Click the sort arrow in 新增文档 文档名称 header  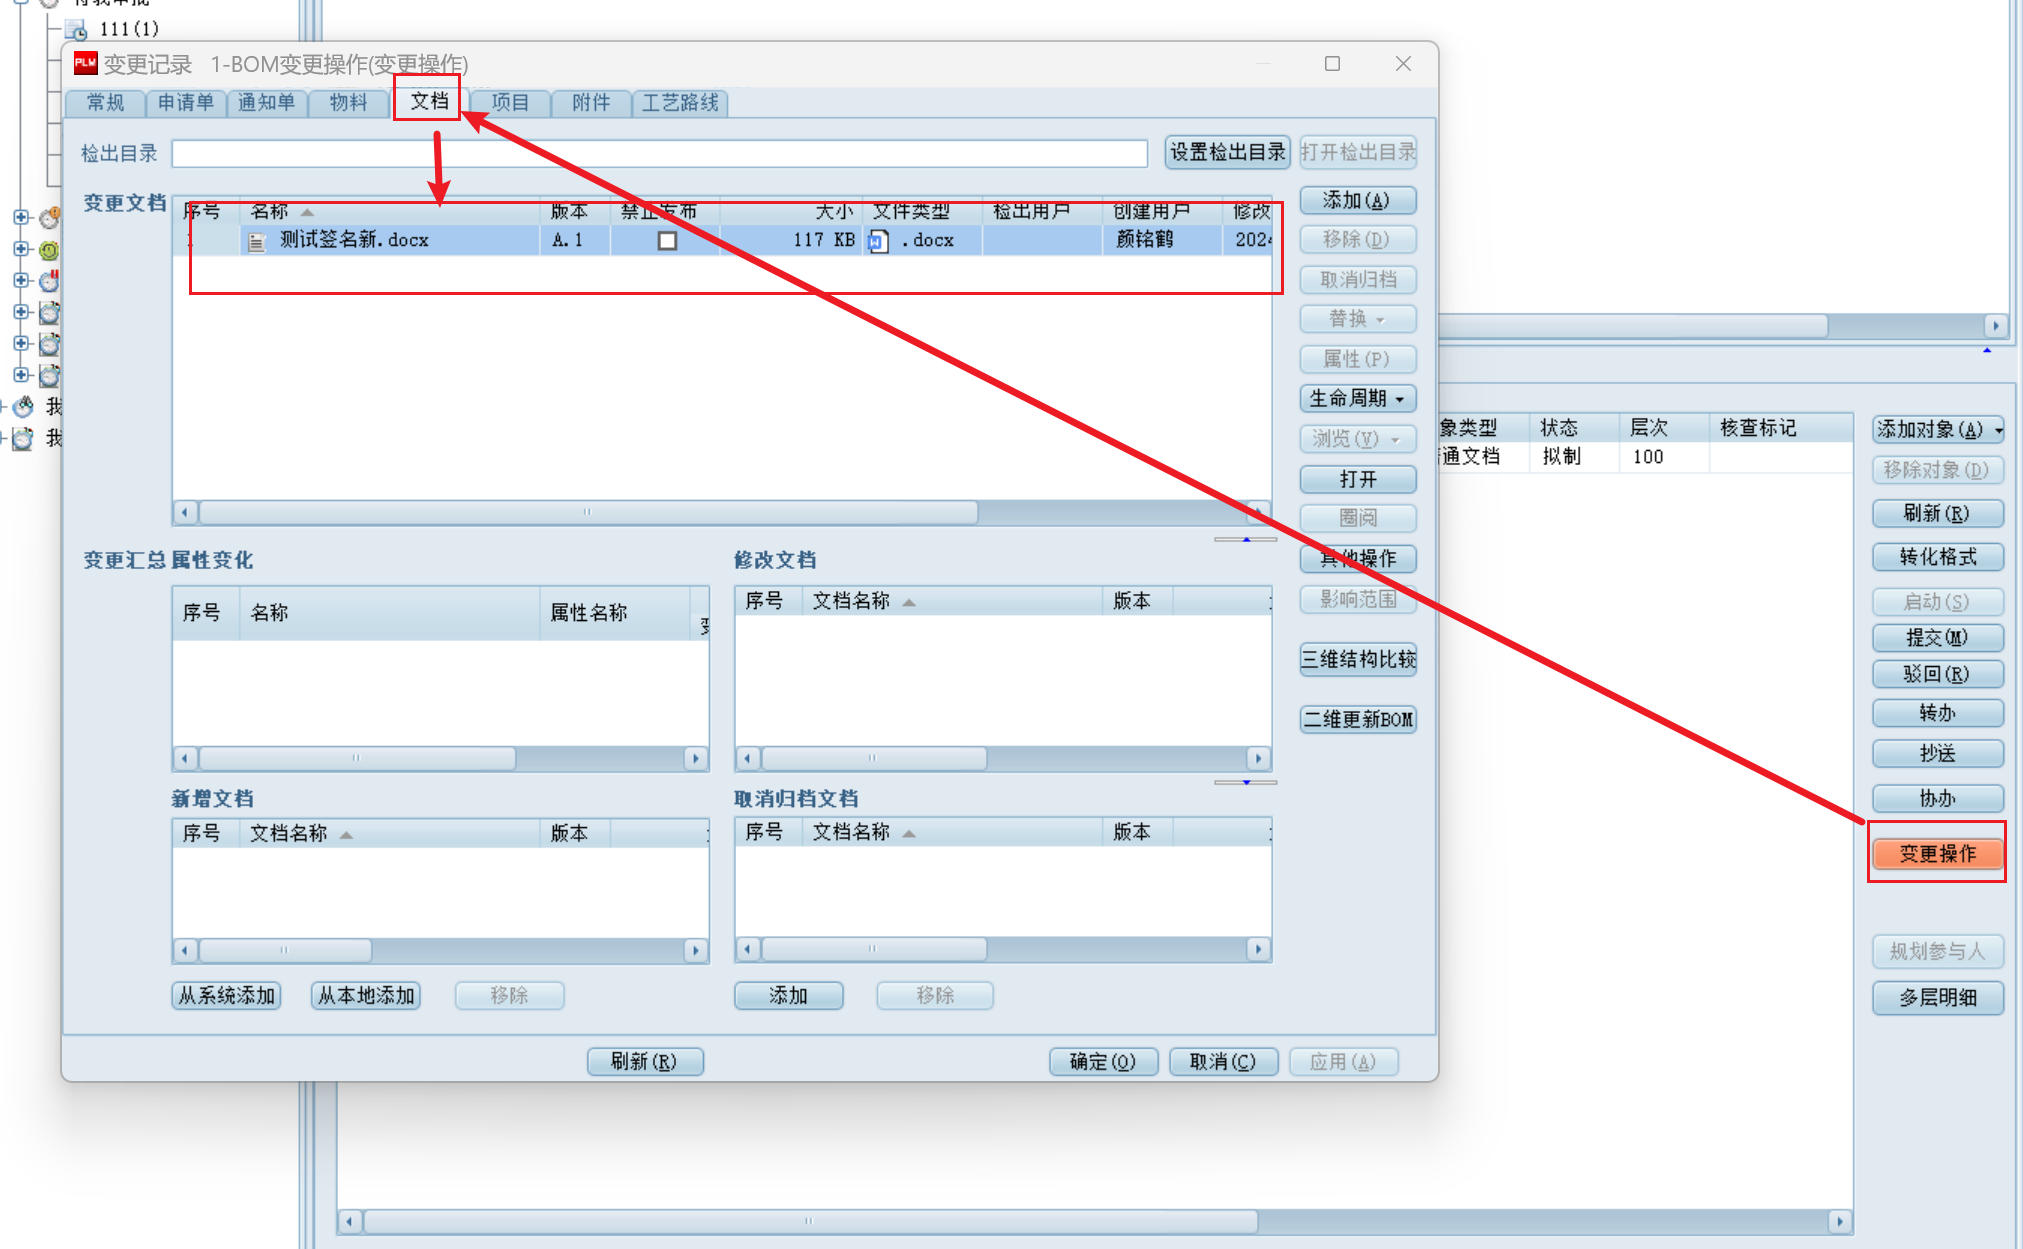pyautogui.click(x=346, y=834)
